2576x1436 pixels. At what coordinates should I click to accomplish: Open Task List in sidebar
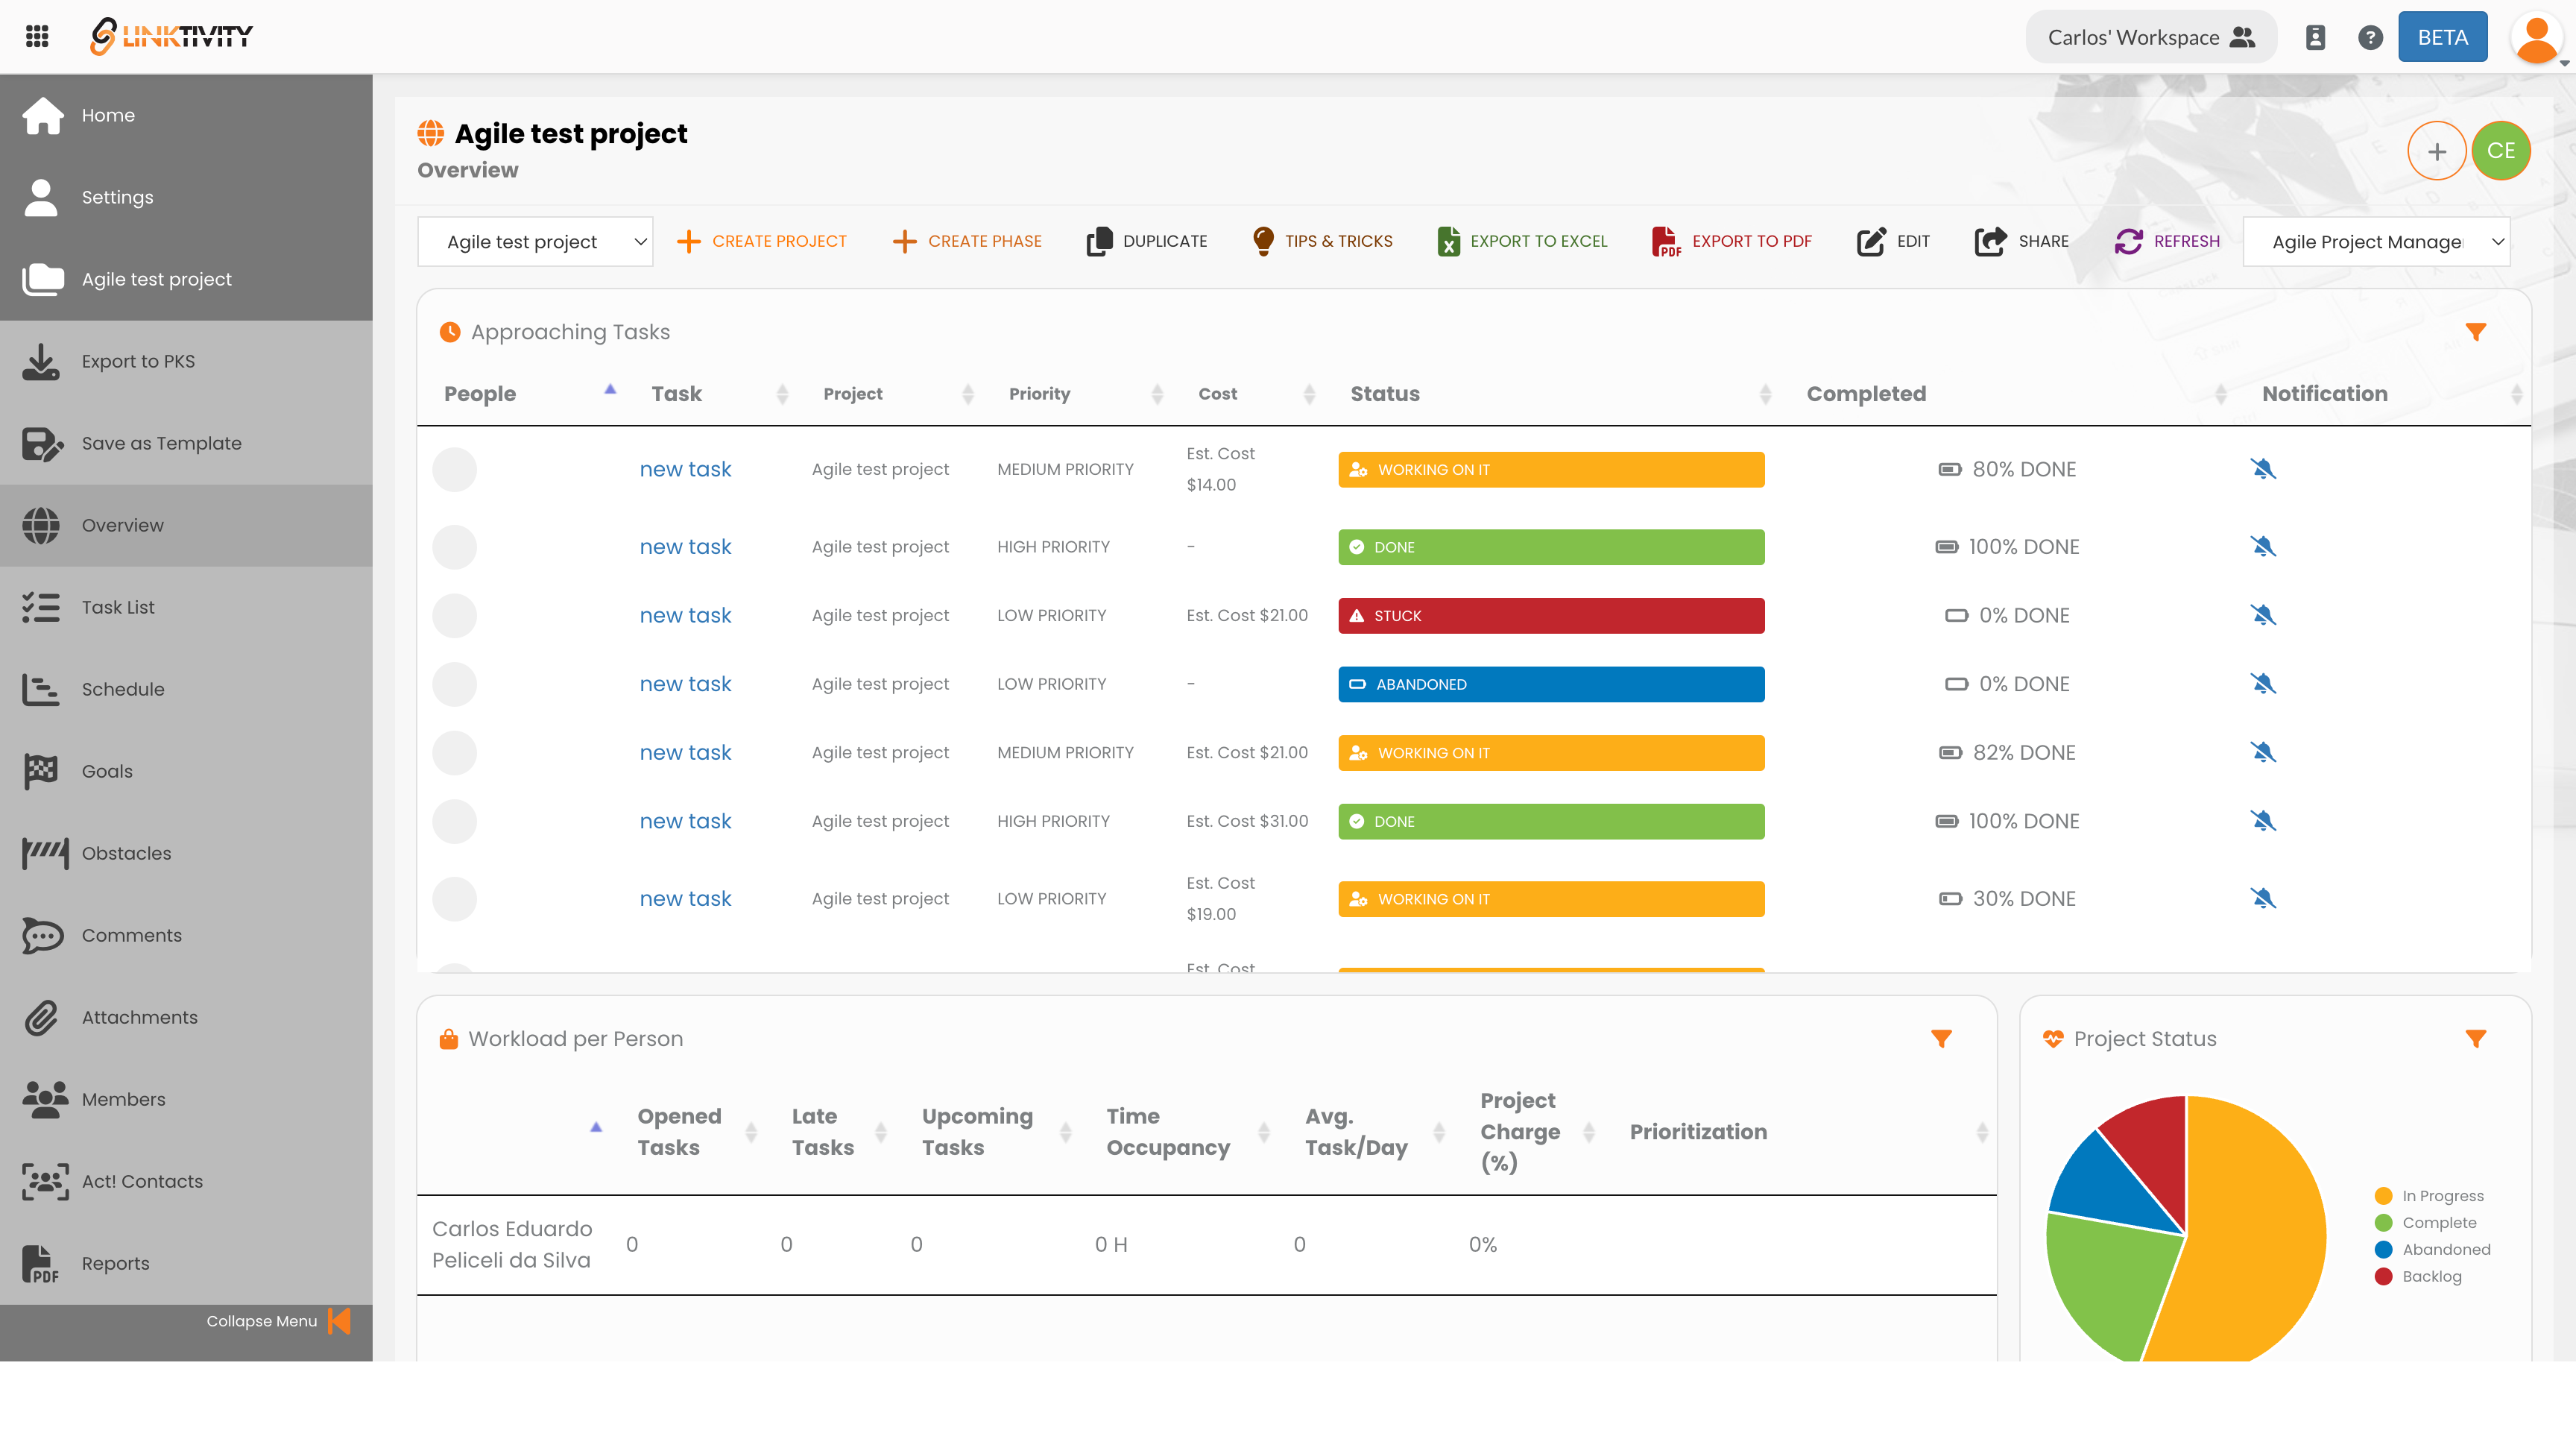click(x=186, y=607)
